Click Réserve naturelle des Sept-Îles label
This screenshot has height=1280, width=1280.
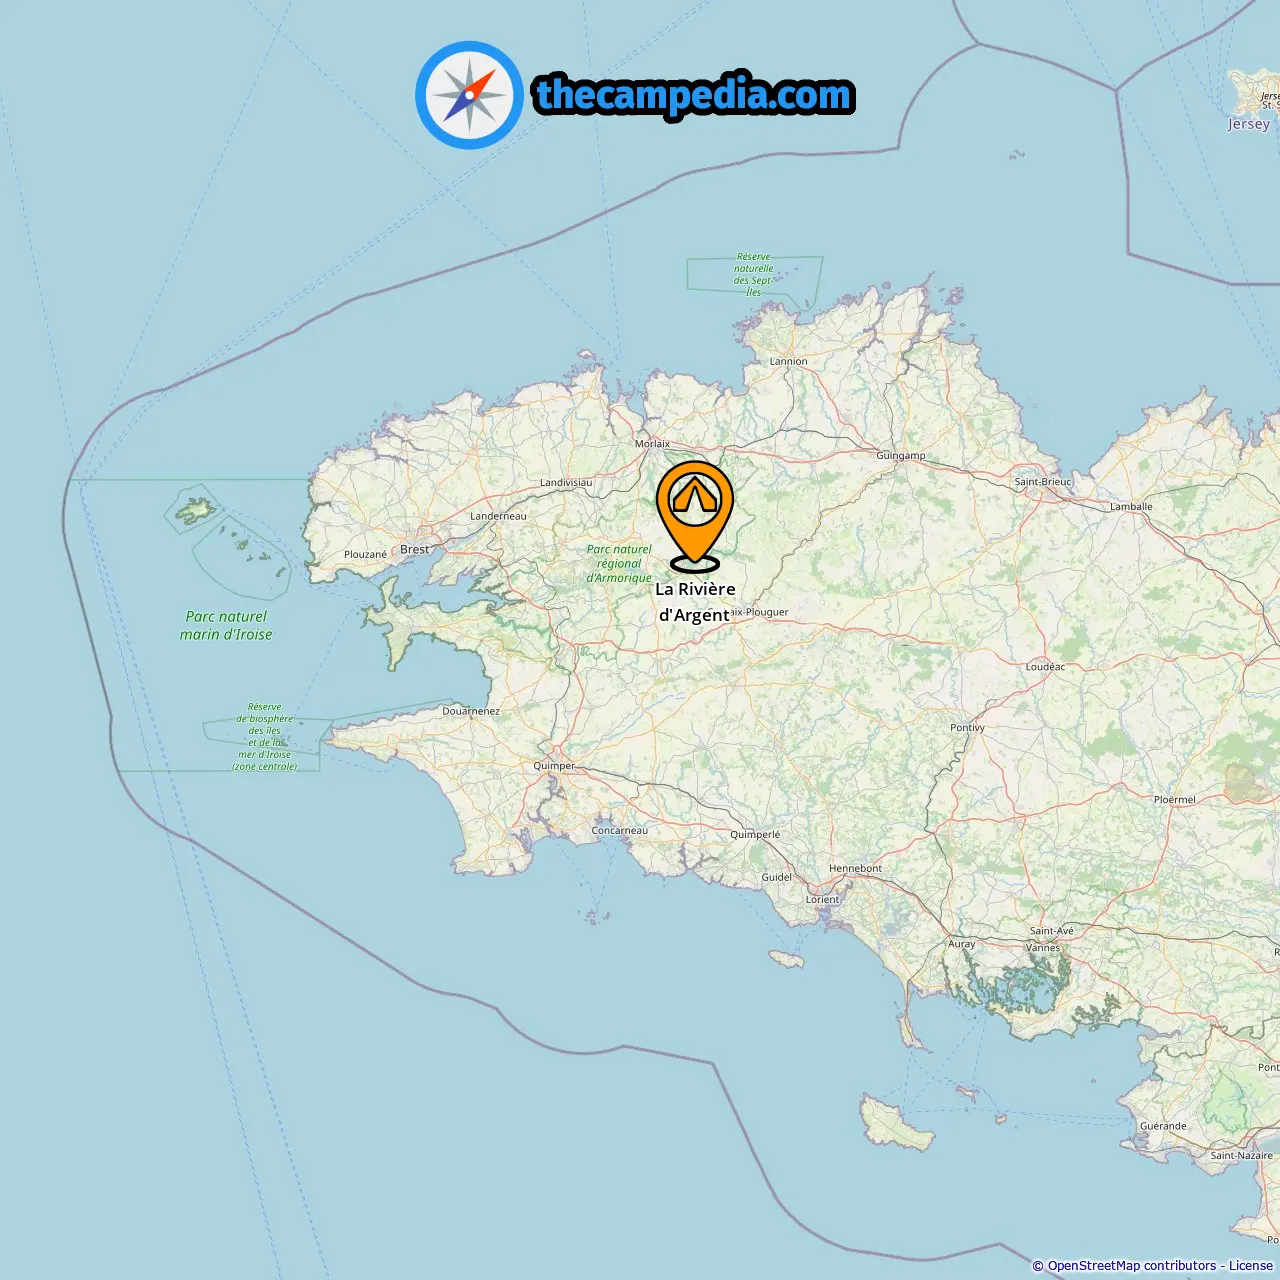[x=753, y=274]
